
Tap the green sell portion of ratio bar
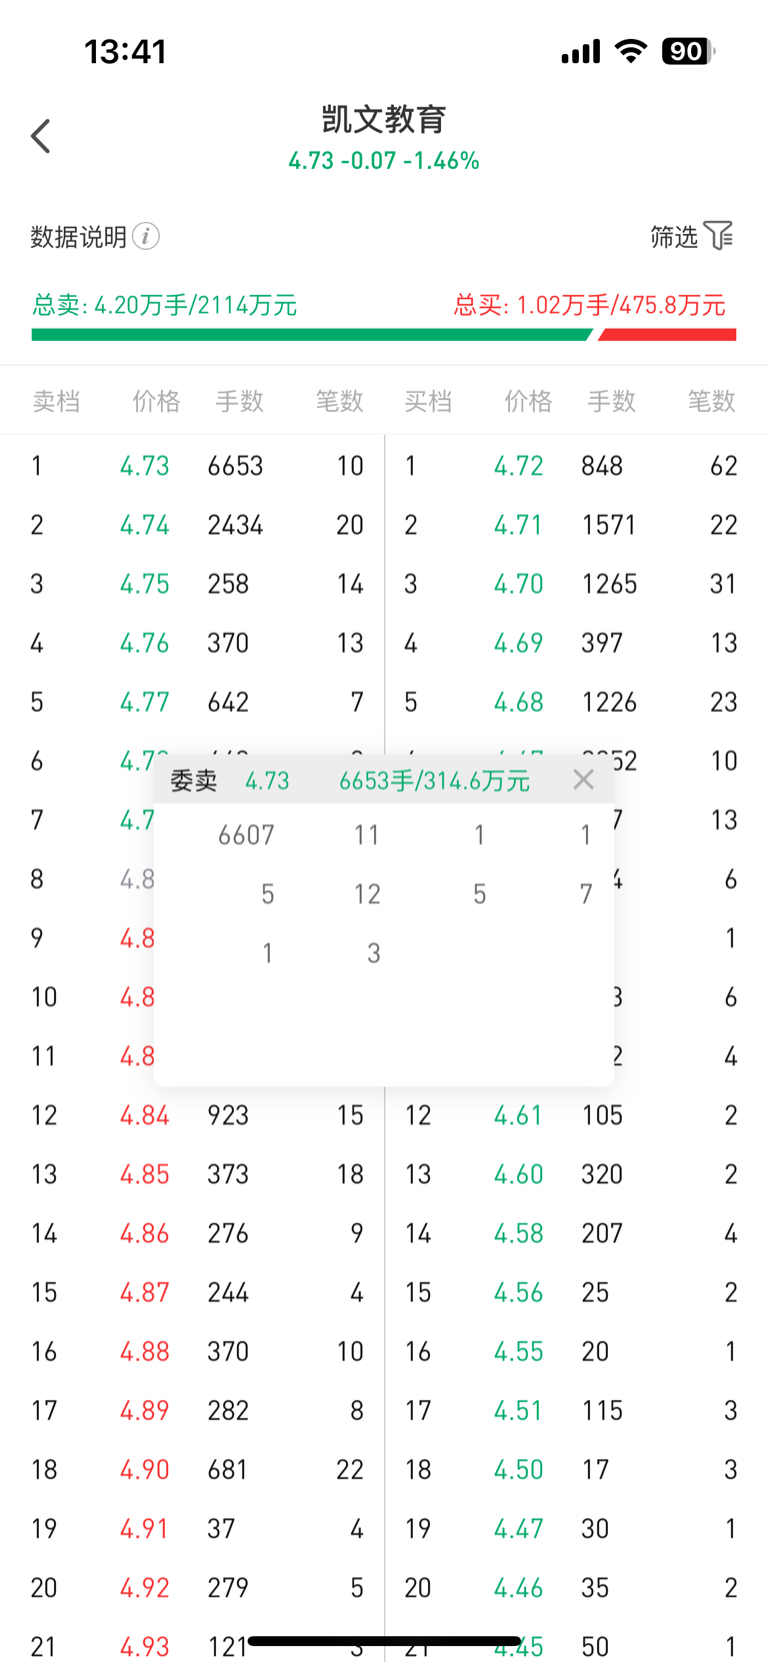click(x=312, y=335)
